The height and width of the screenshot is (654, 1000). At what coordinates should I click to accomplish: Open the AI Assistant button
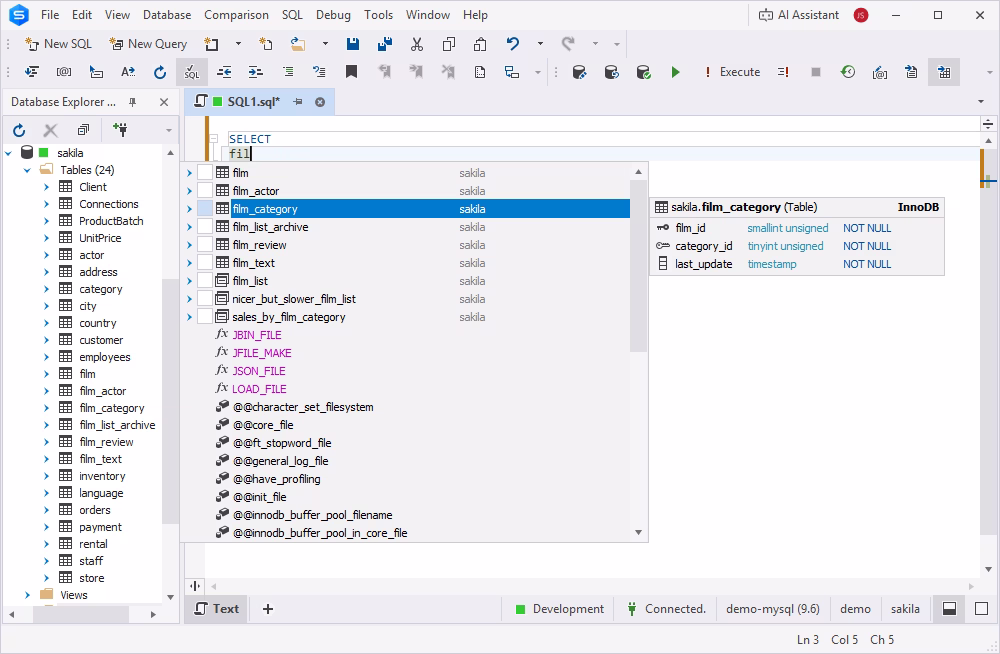pos(798,15)
